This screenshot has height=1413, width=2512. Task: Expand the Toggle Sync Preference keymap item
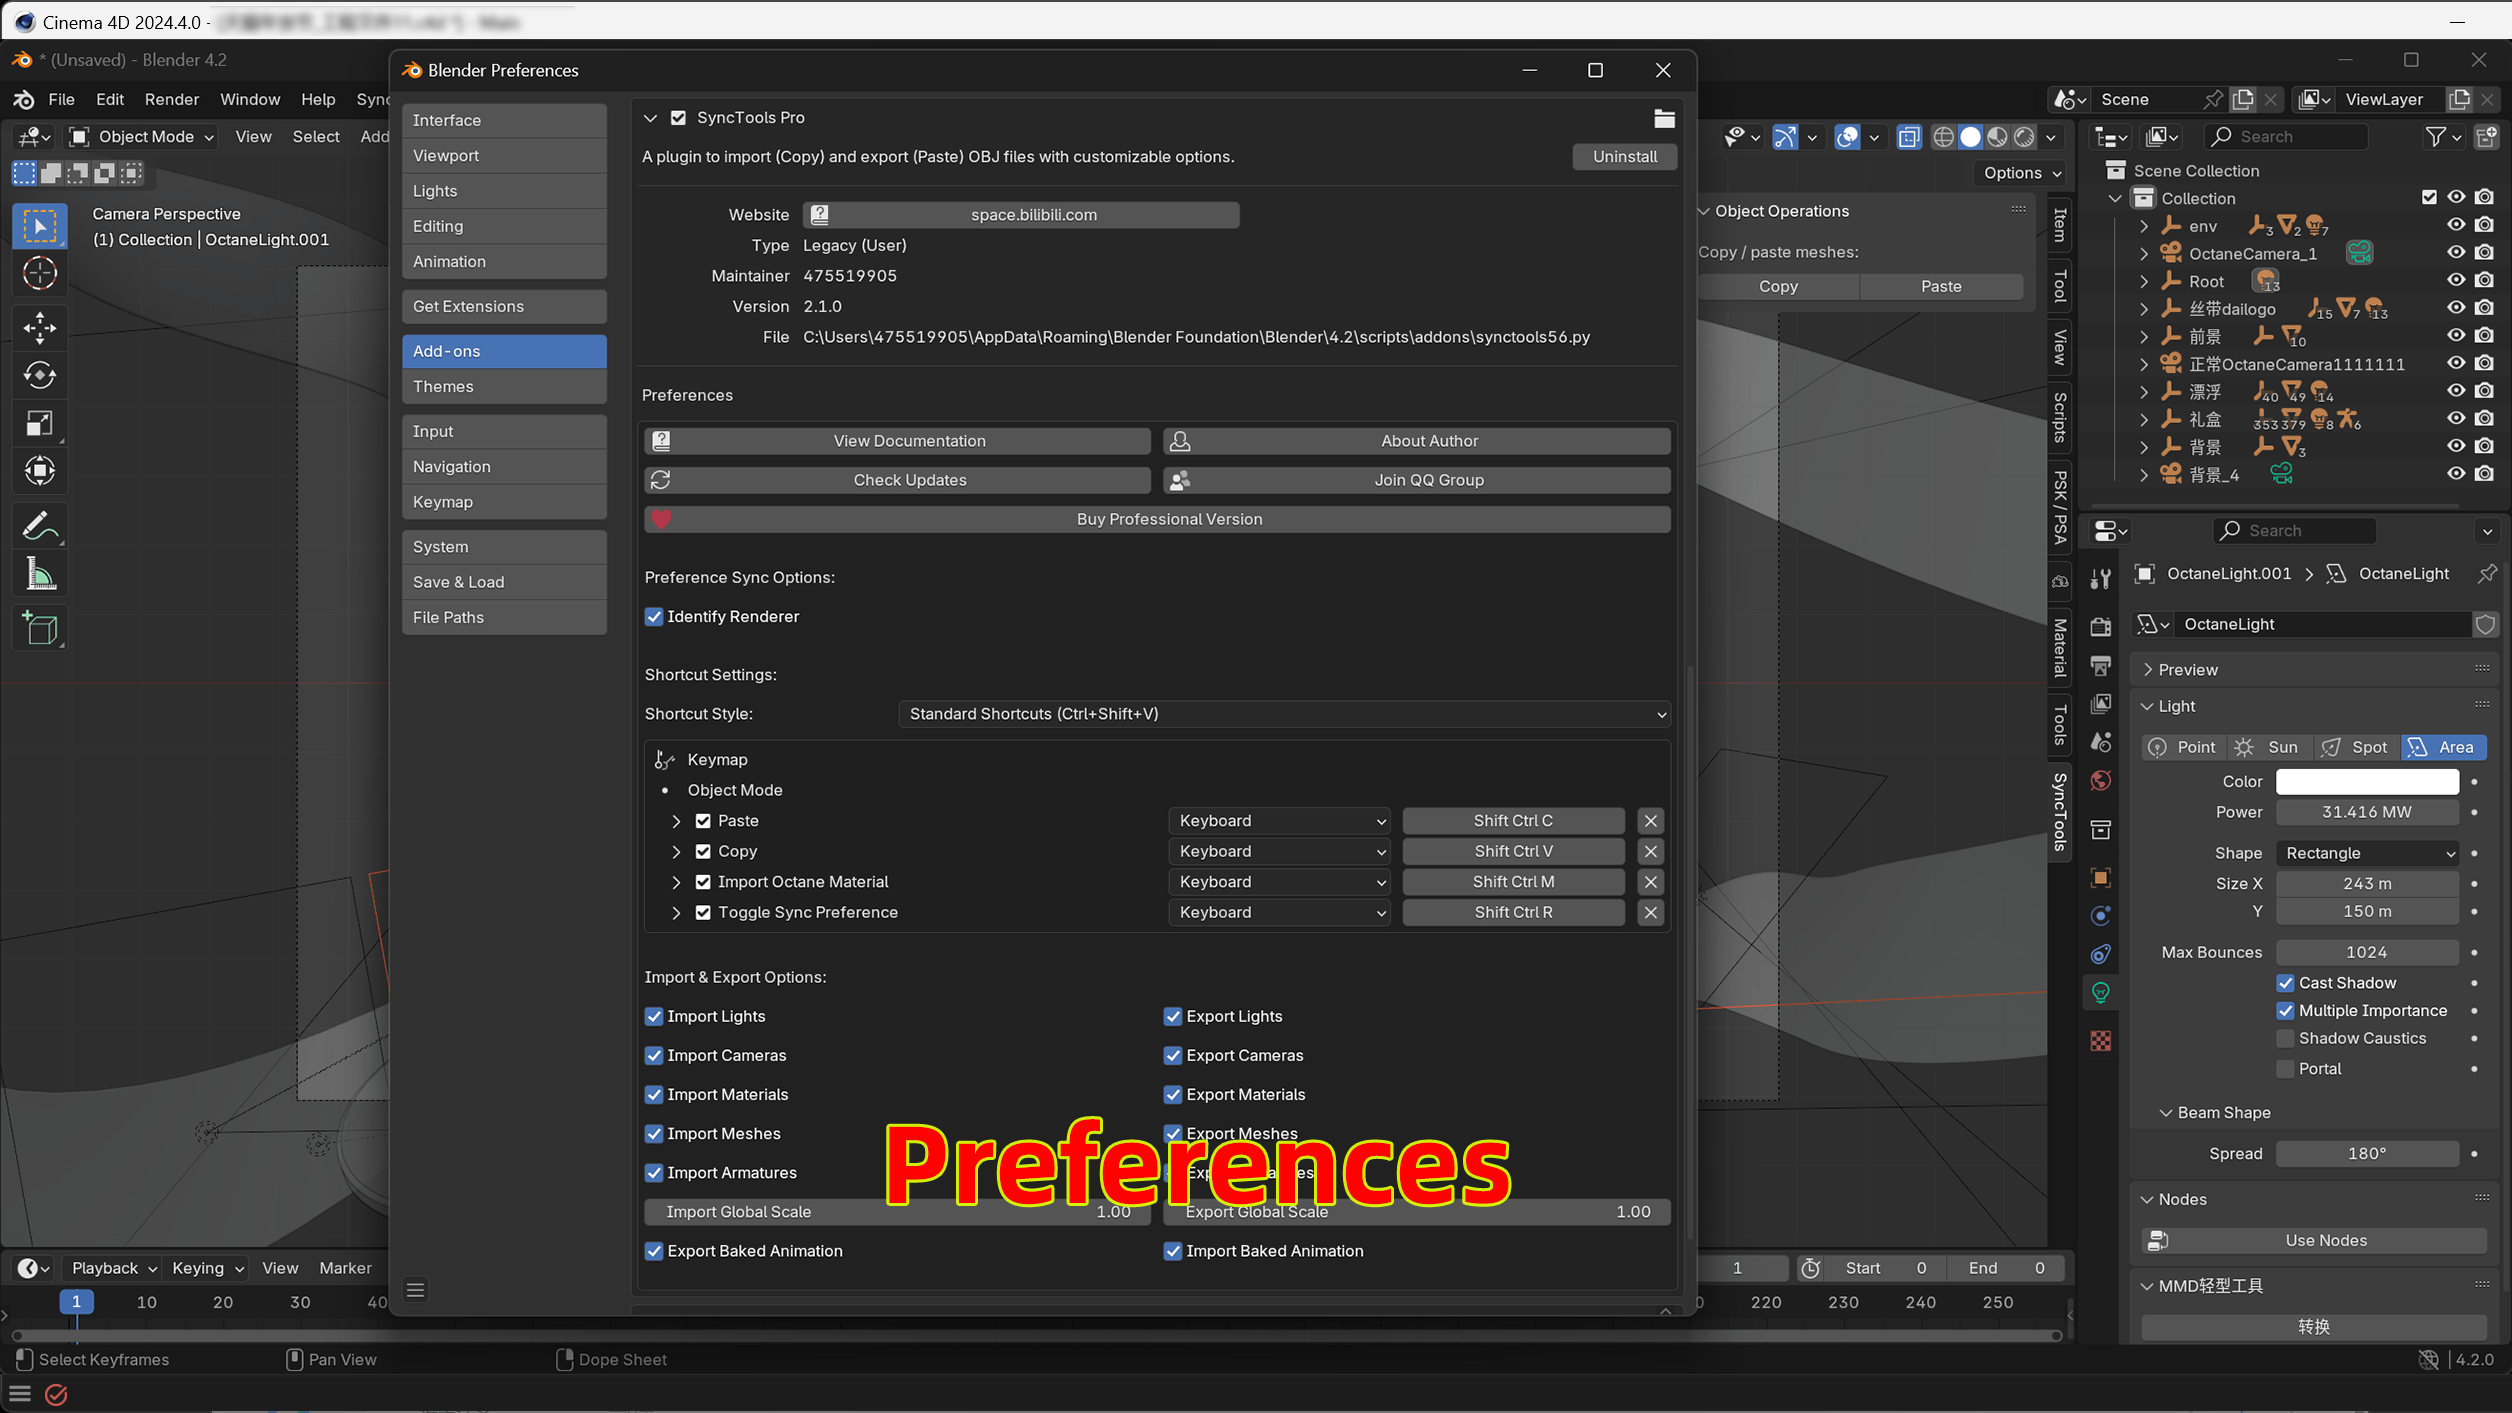click(x=676, y=913)
